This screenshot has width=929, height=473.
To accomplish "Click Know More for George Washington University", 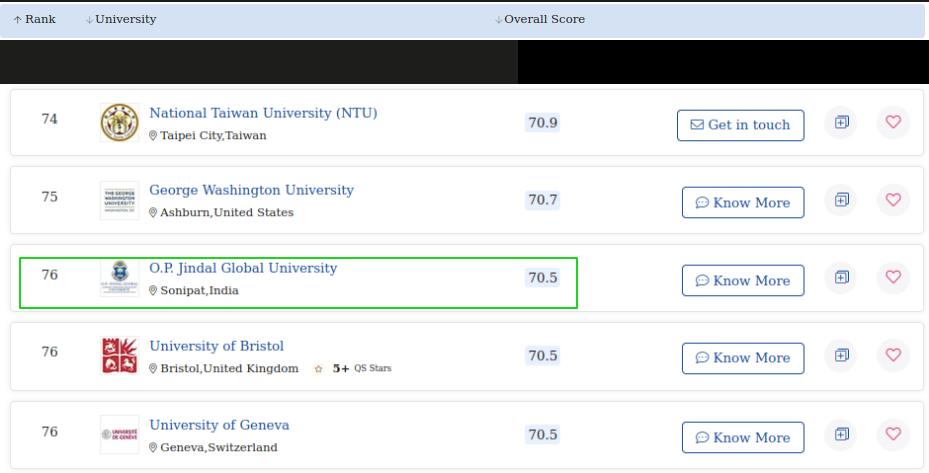I will [743, 203].
